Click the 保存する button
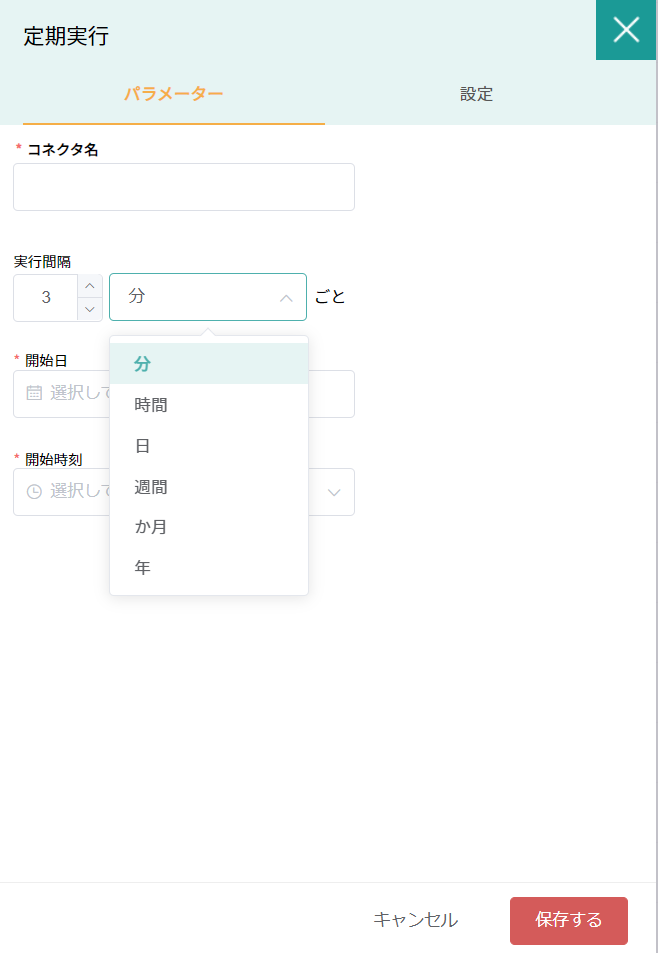Image resolution: width=658 pixels, height=953 pixels. tap(568, 920)
